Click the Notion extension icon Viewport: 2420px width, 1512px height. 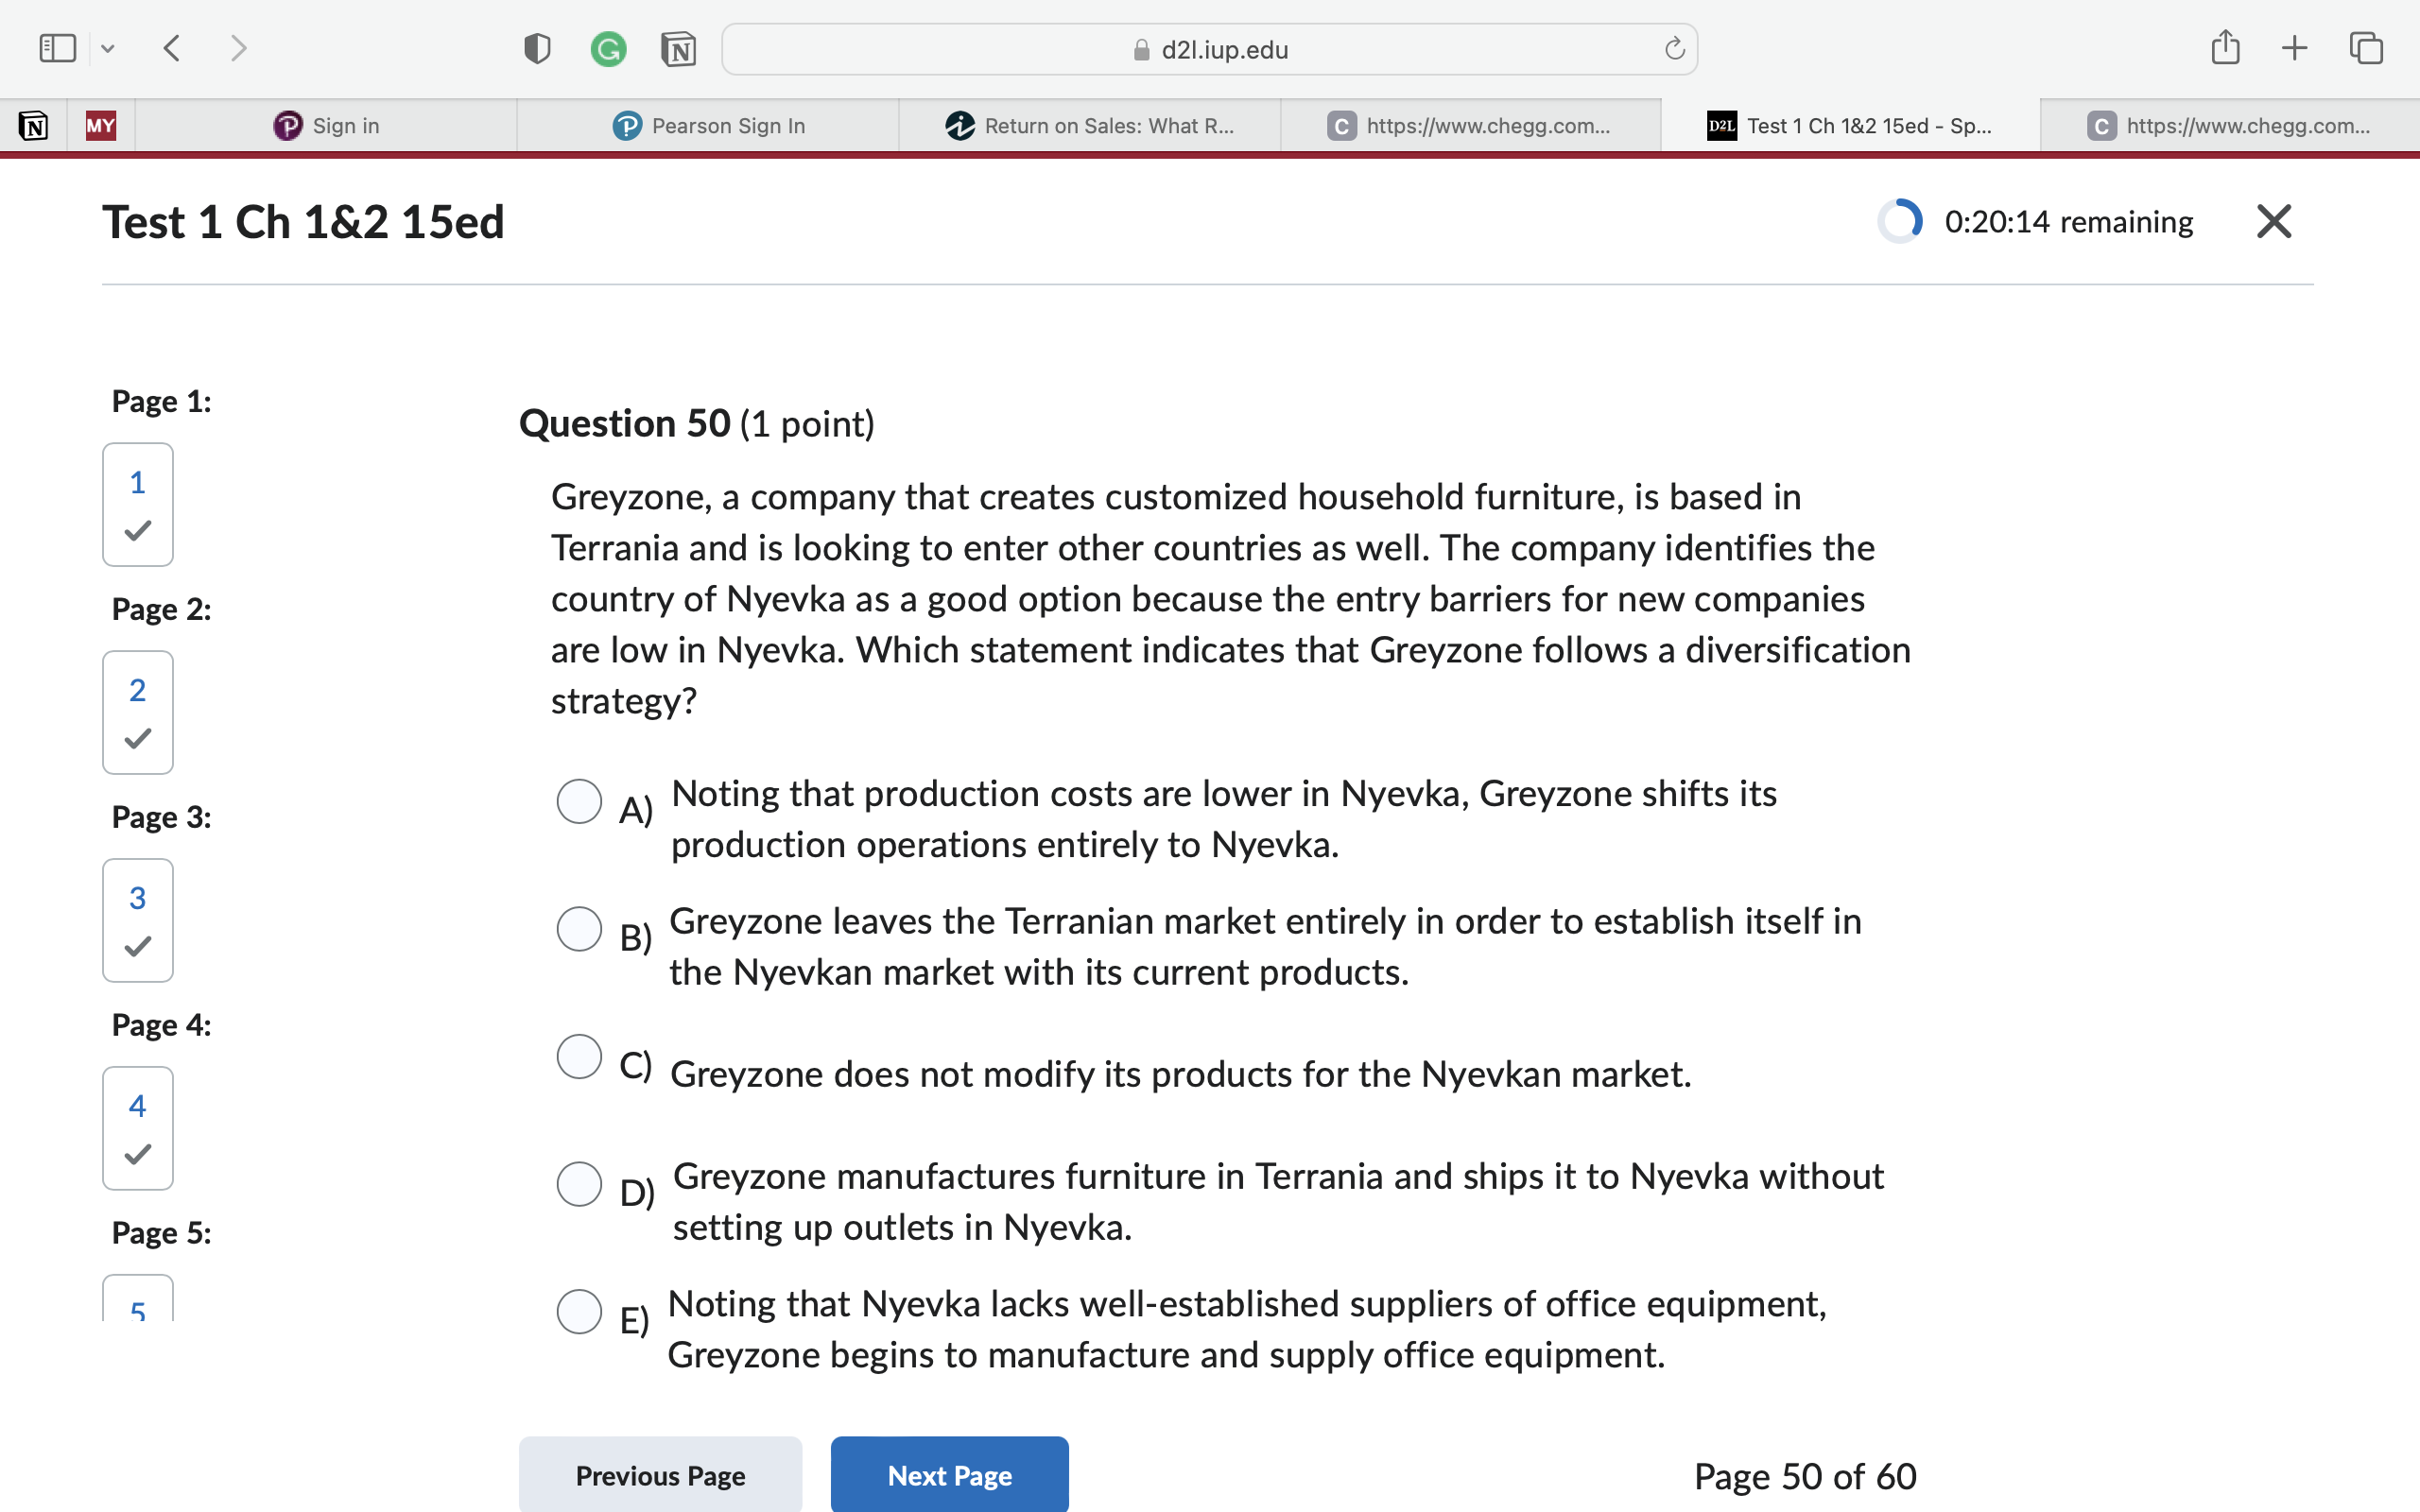tap(679, 48)
